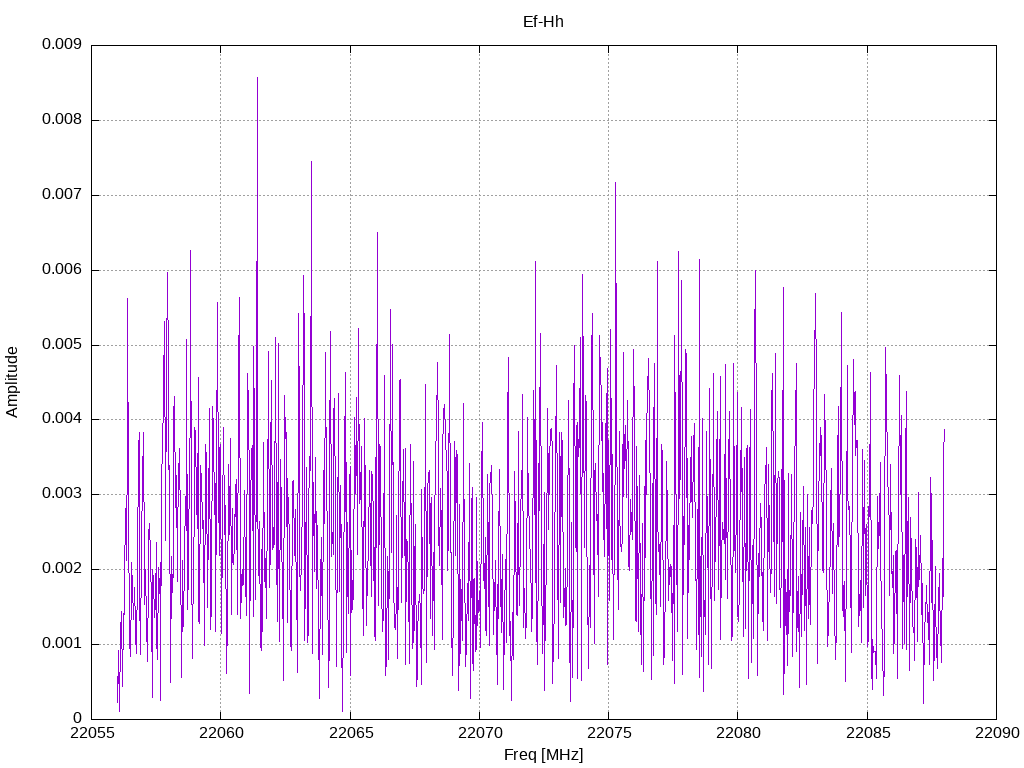Screen dimensions: 1024x768
Task: Click the 22080 x-axis tick label
Action: (738, 733)
